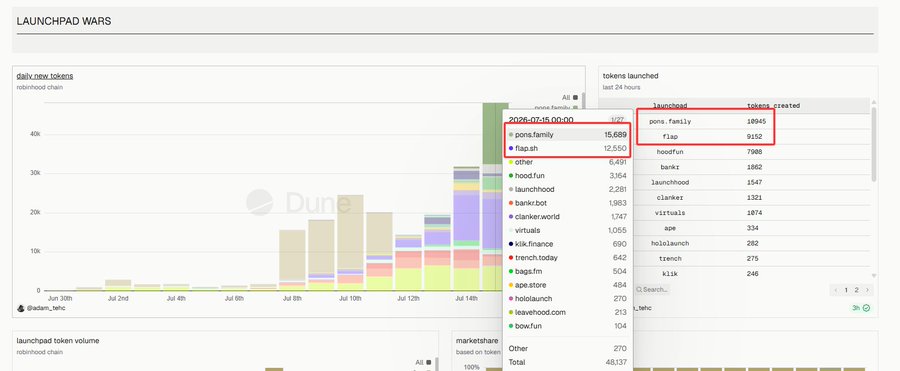Sort table by tokens_created column header

773,106
